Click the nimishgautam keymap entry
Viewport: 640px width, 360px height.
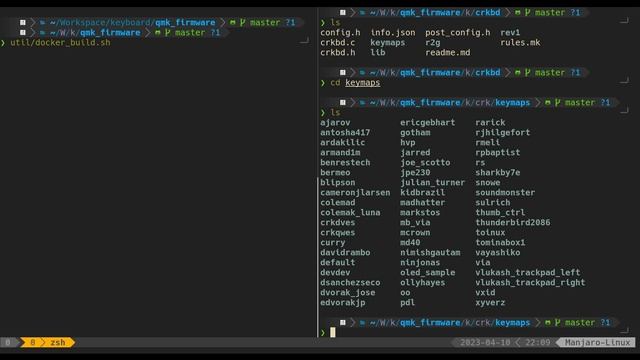coord(430,253)
